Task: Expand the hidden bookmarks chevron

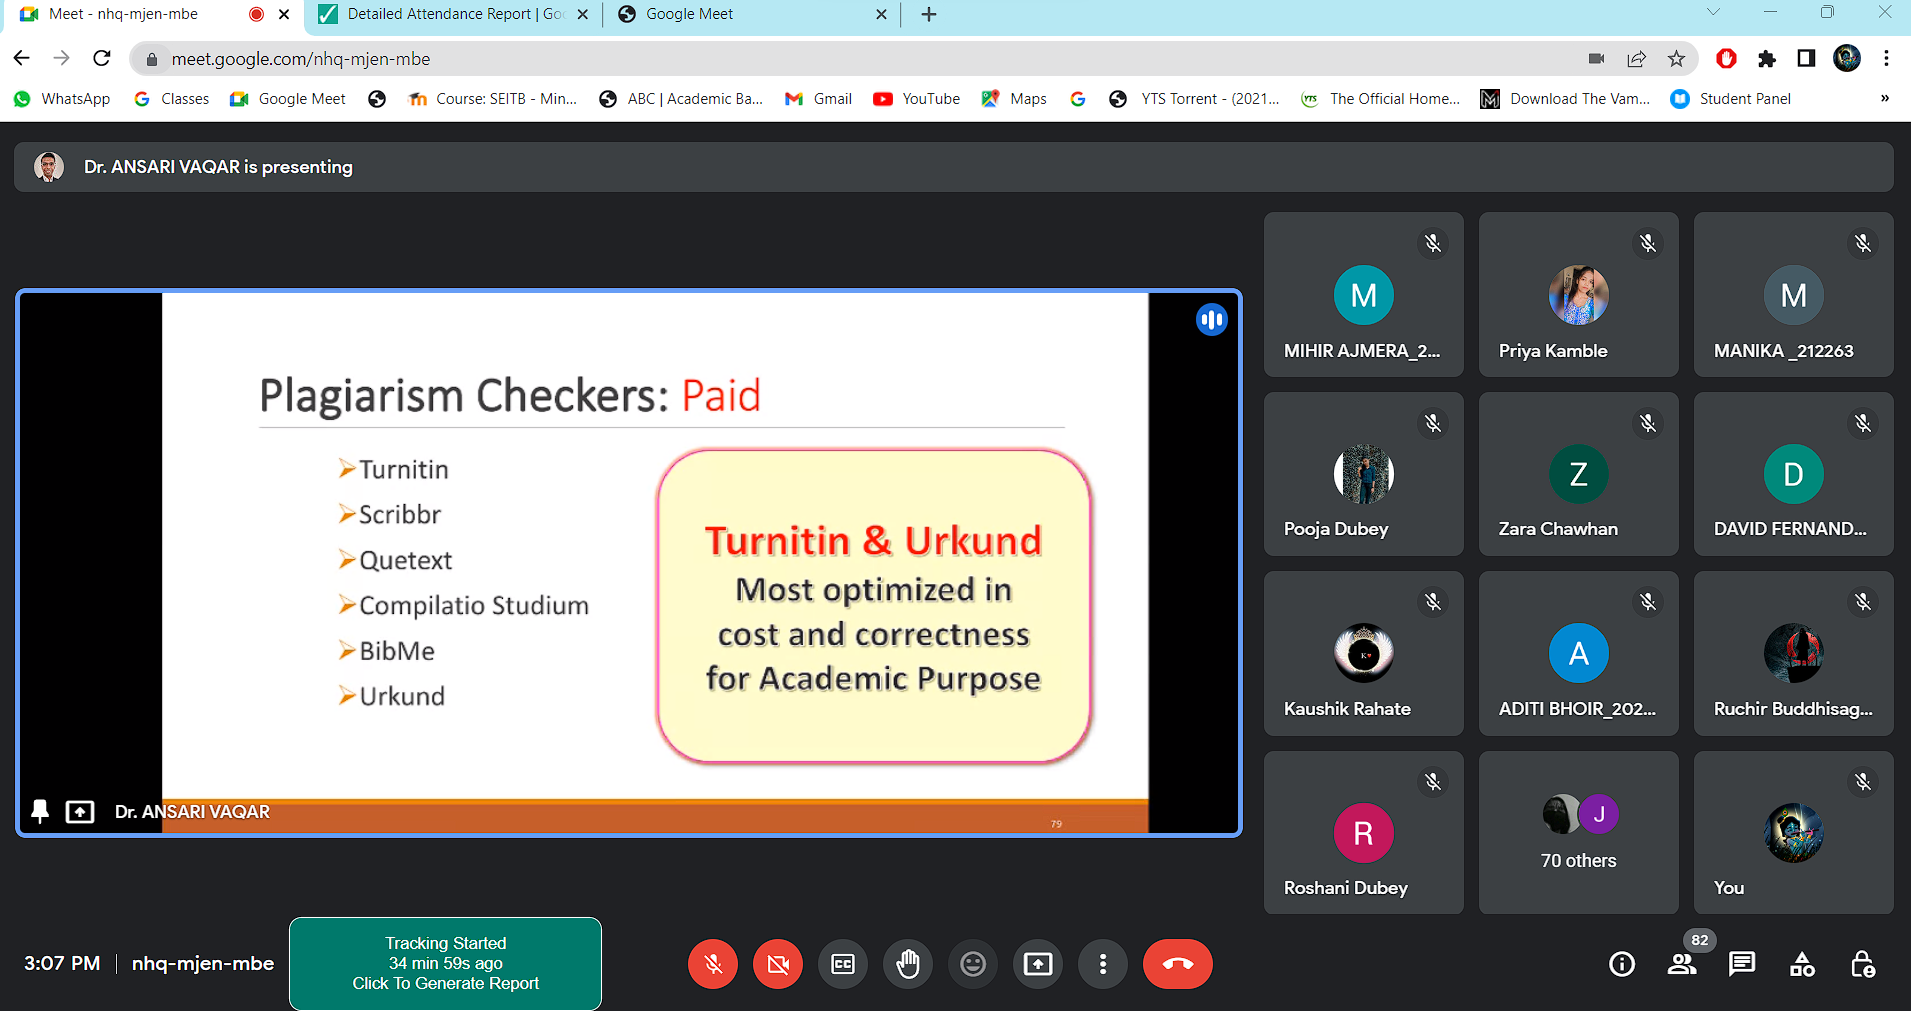Action: (1885, 98)
